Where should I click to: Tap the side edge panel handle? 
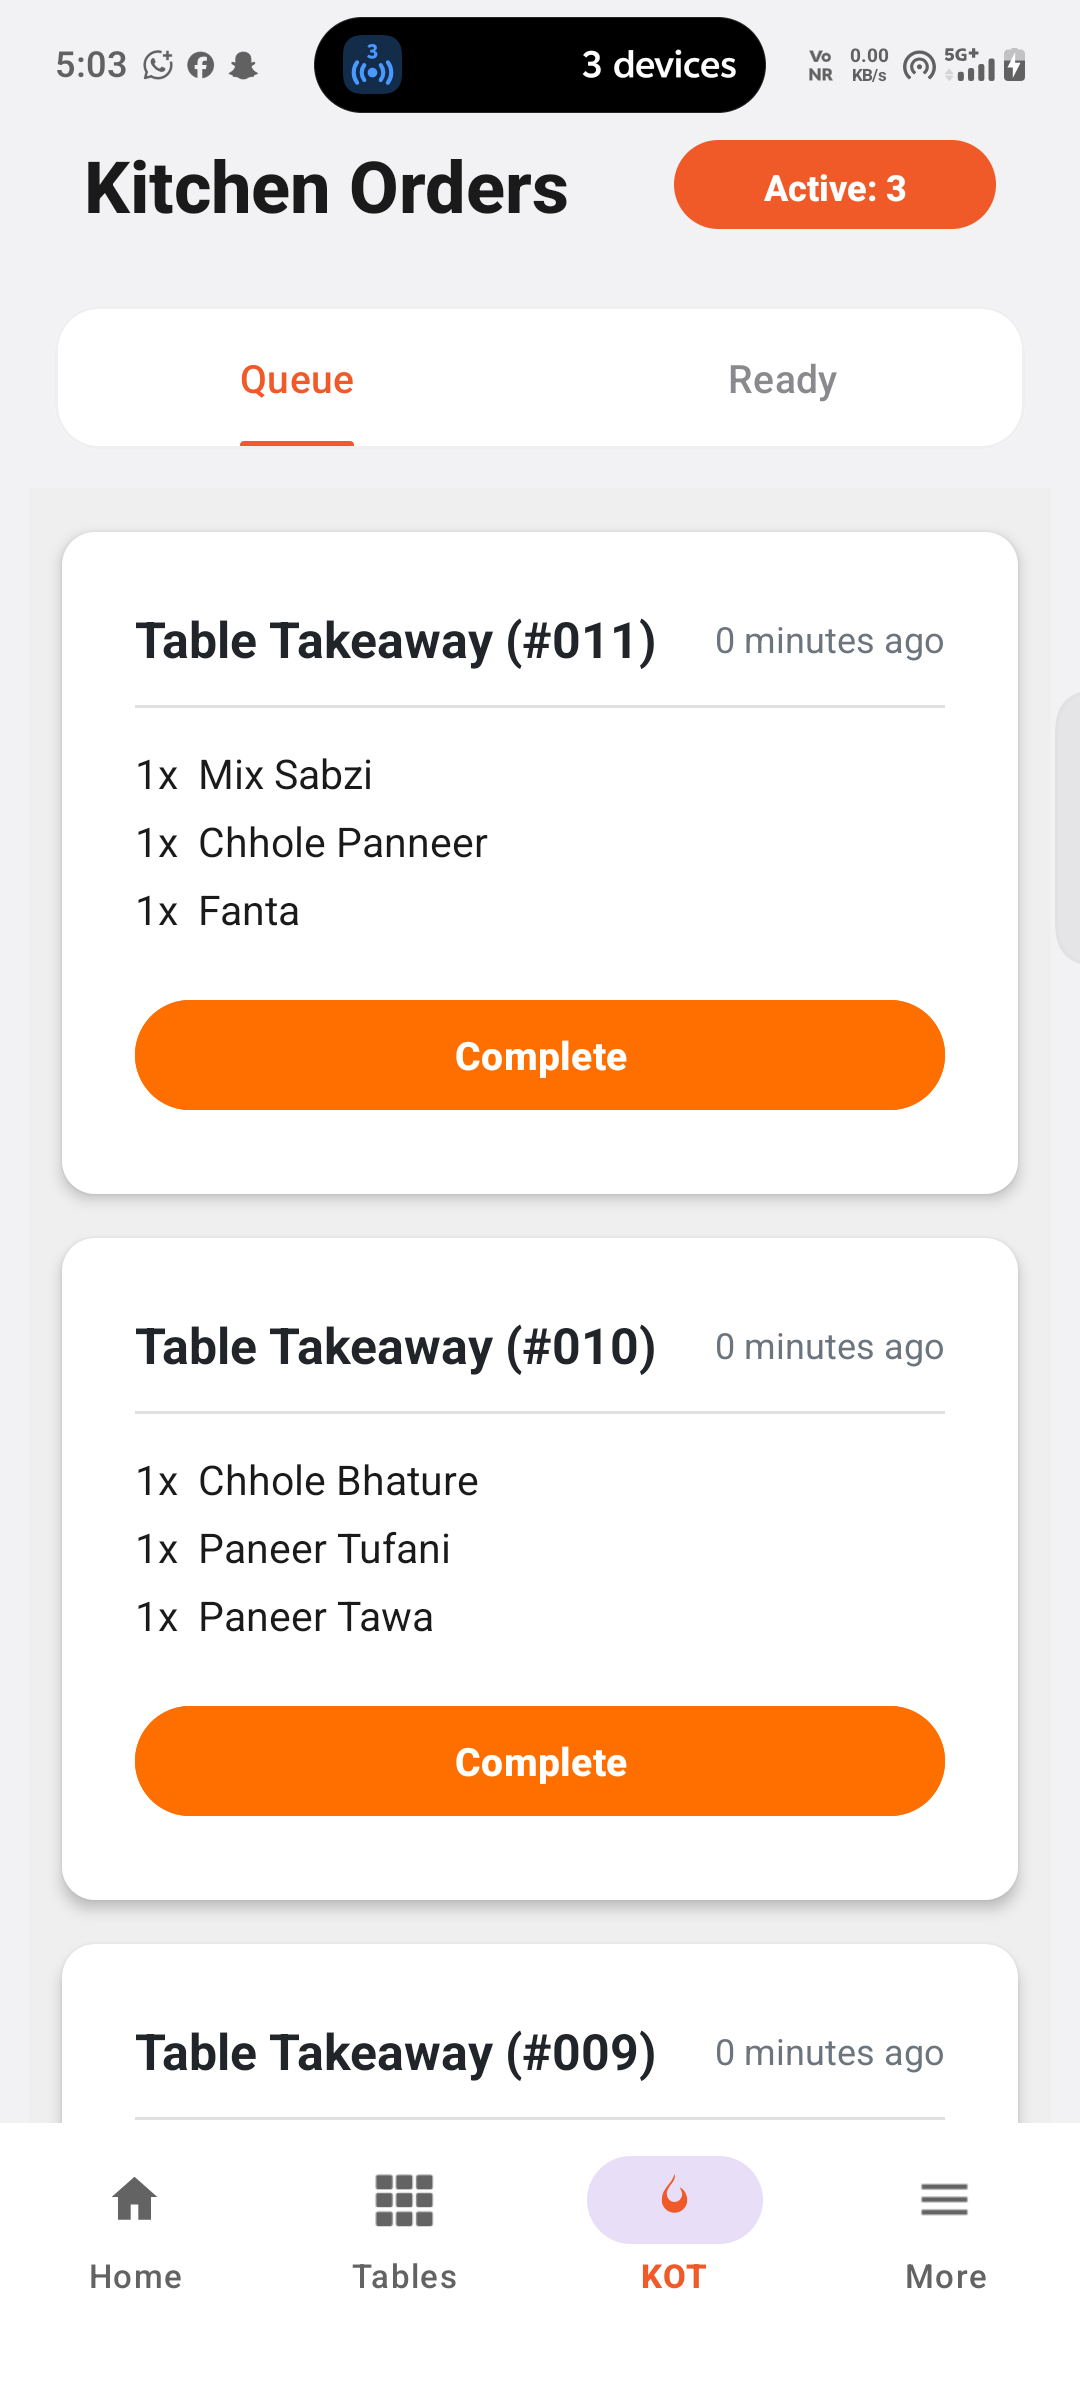tap(1068, 828)
